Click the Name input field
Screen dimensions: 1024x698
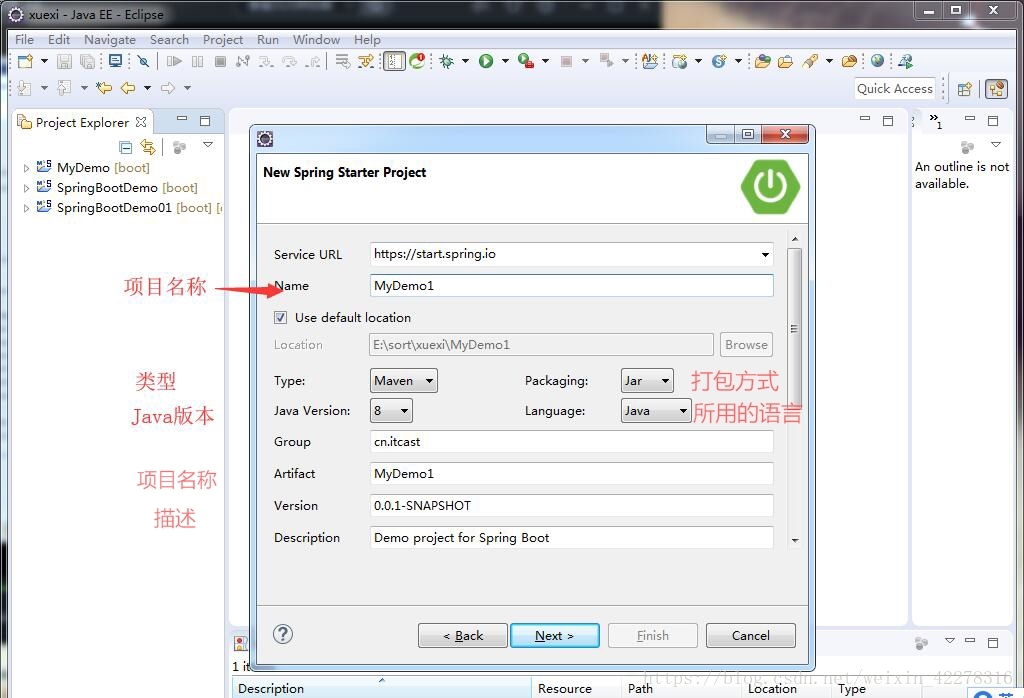(571, 286)
